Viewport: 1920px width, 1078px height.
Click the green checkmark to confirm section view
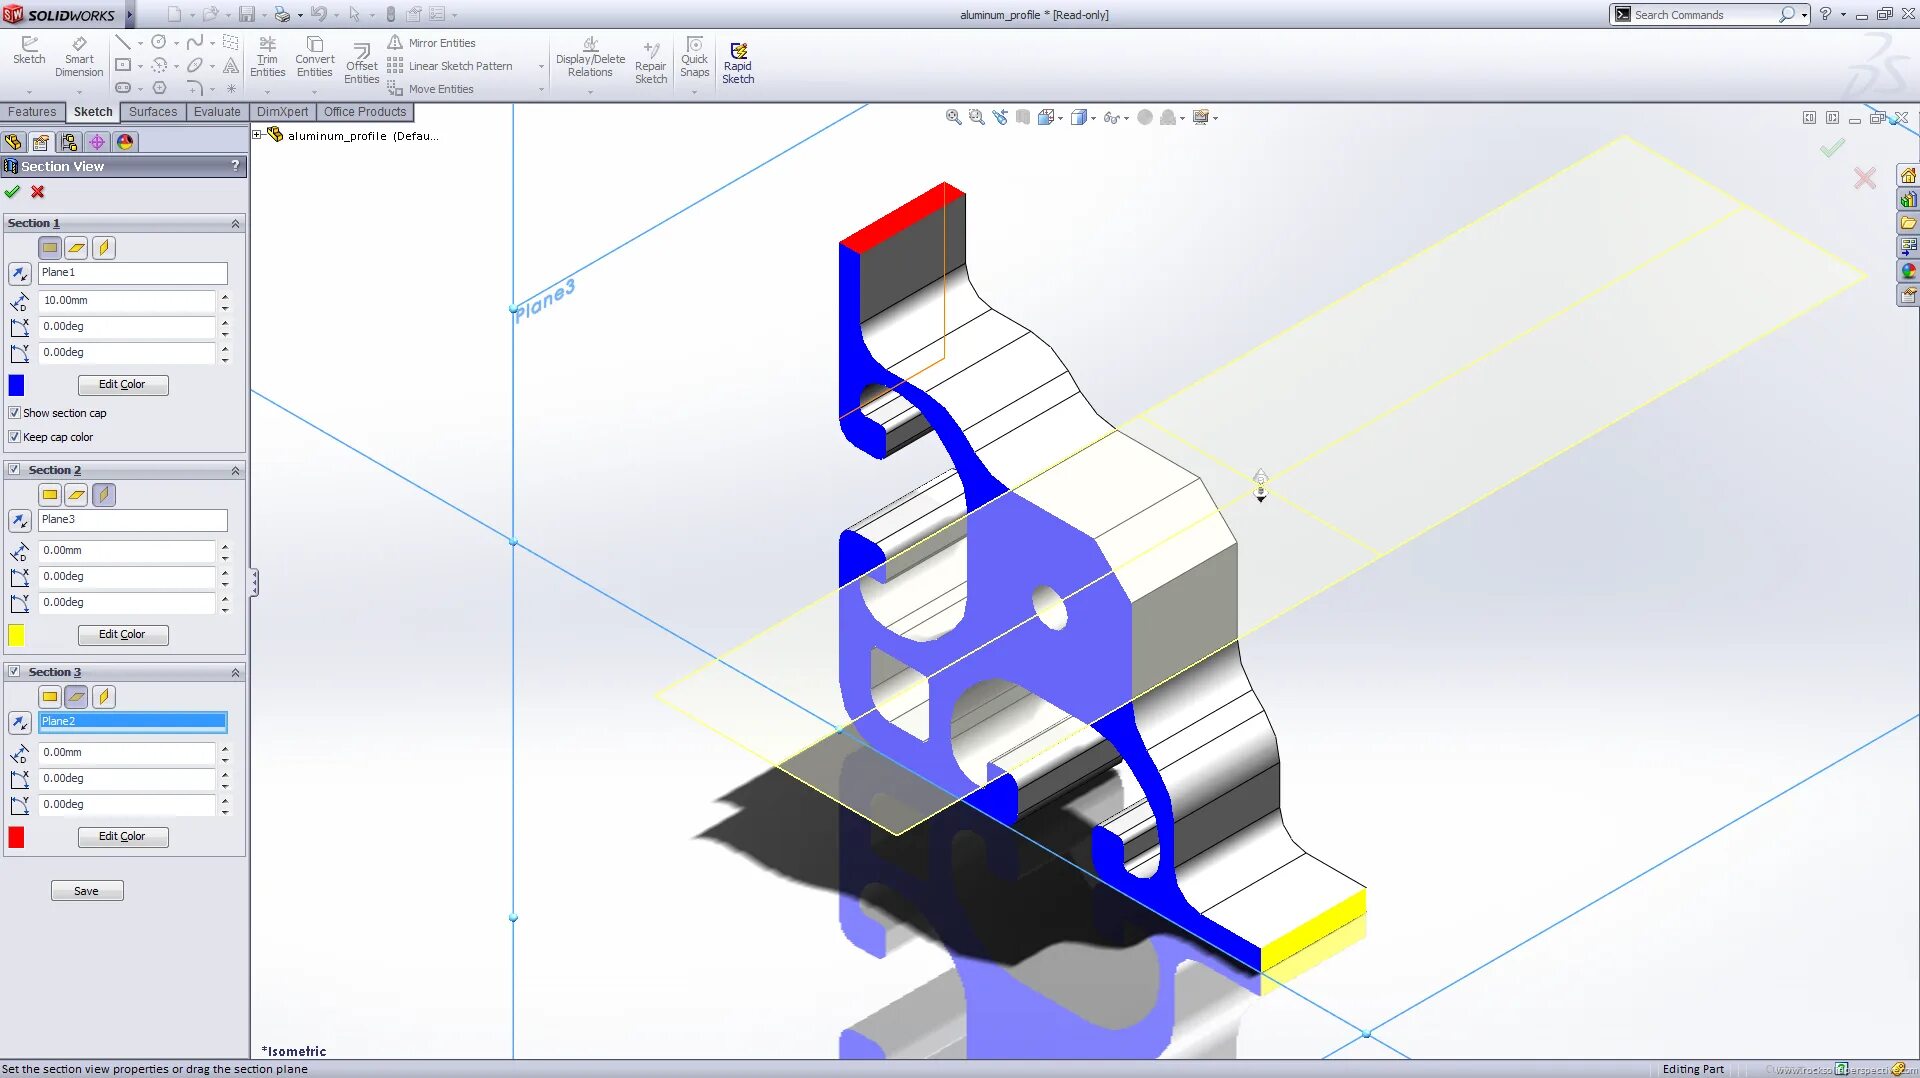click(x=13, y=192)
